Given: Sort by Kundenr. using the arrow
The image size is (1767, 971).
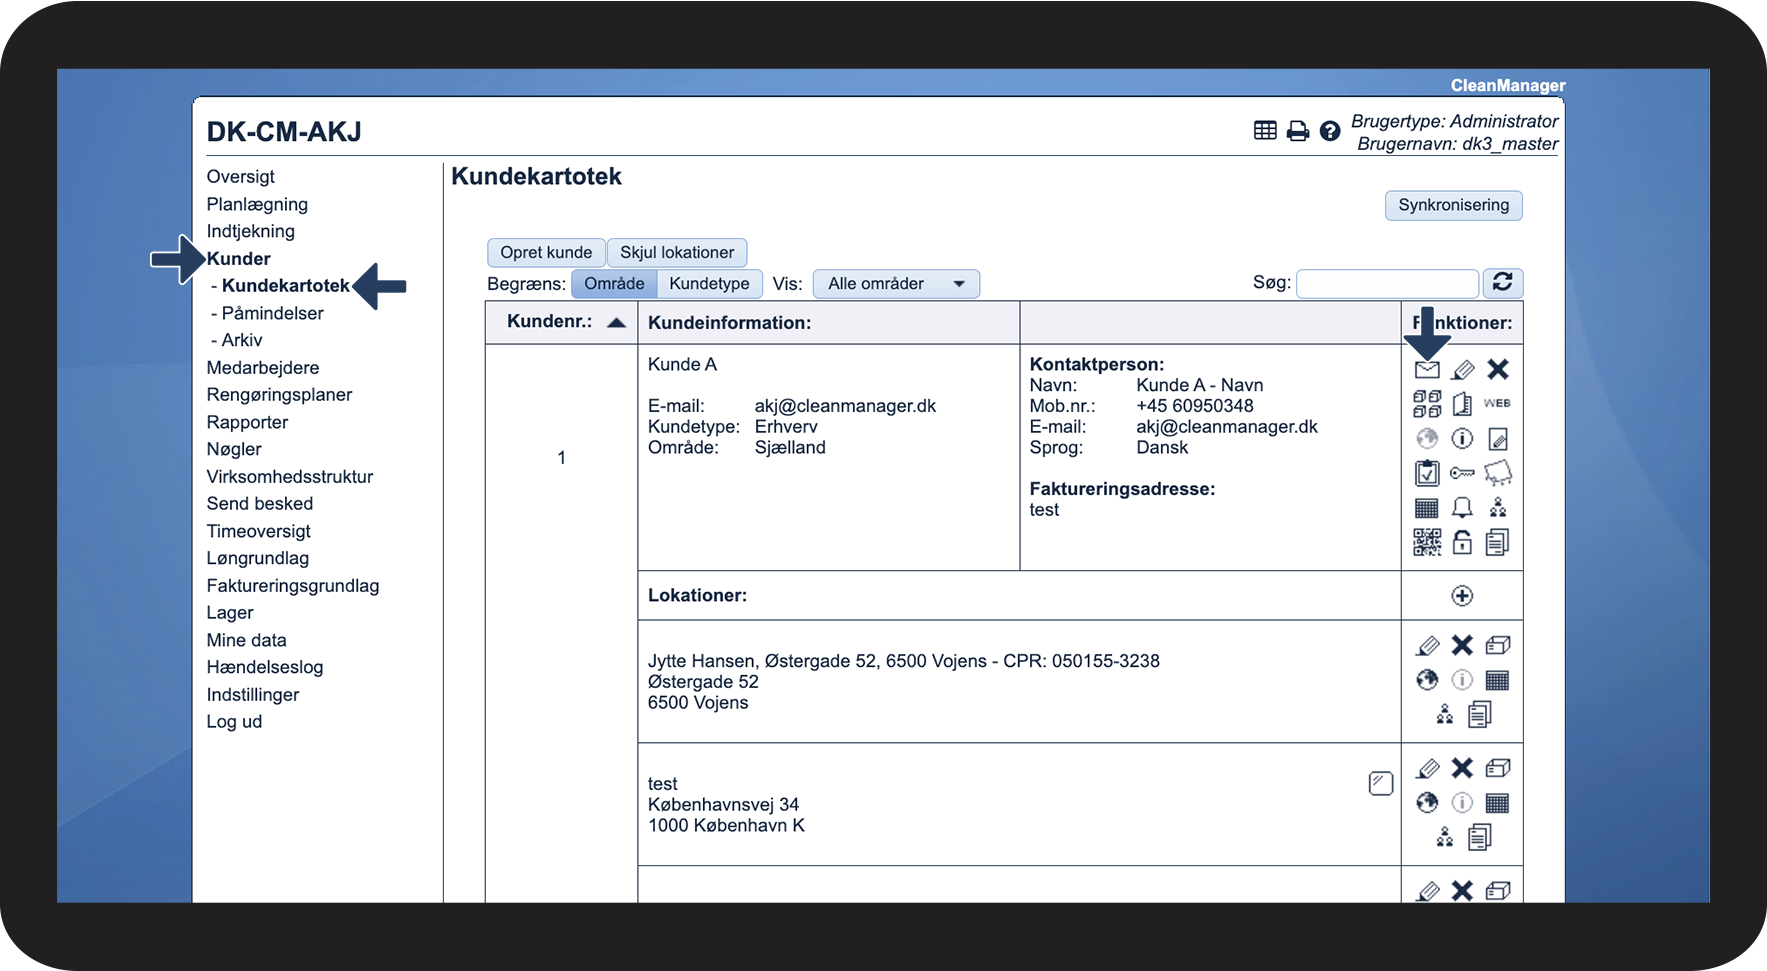Looking at the screenshot, I should (x=616, y=322).
